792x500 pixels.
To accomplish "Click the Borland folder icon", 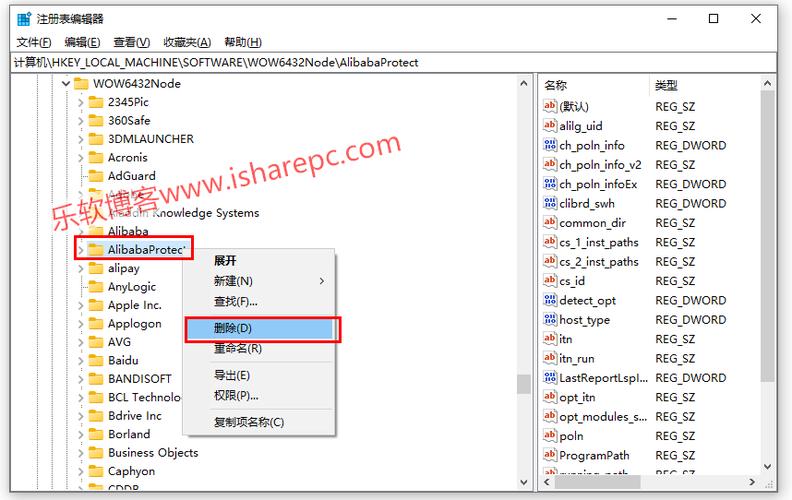I will [x=95, y=434].
